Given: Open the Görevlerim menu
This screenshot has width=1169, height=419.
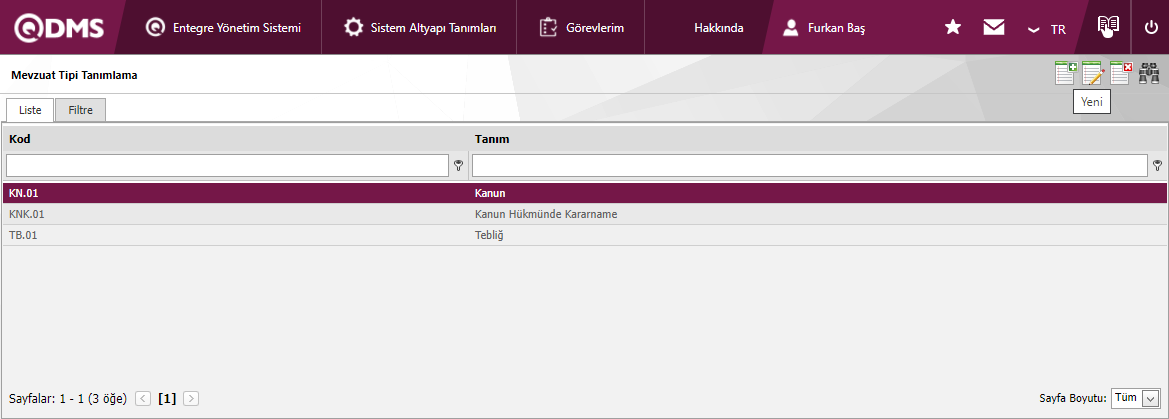Looking at the screenshot, I should (x=582, y=28).
